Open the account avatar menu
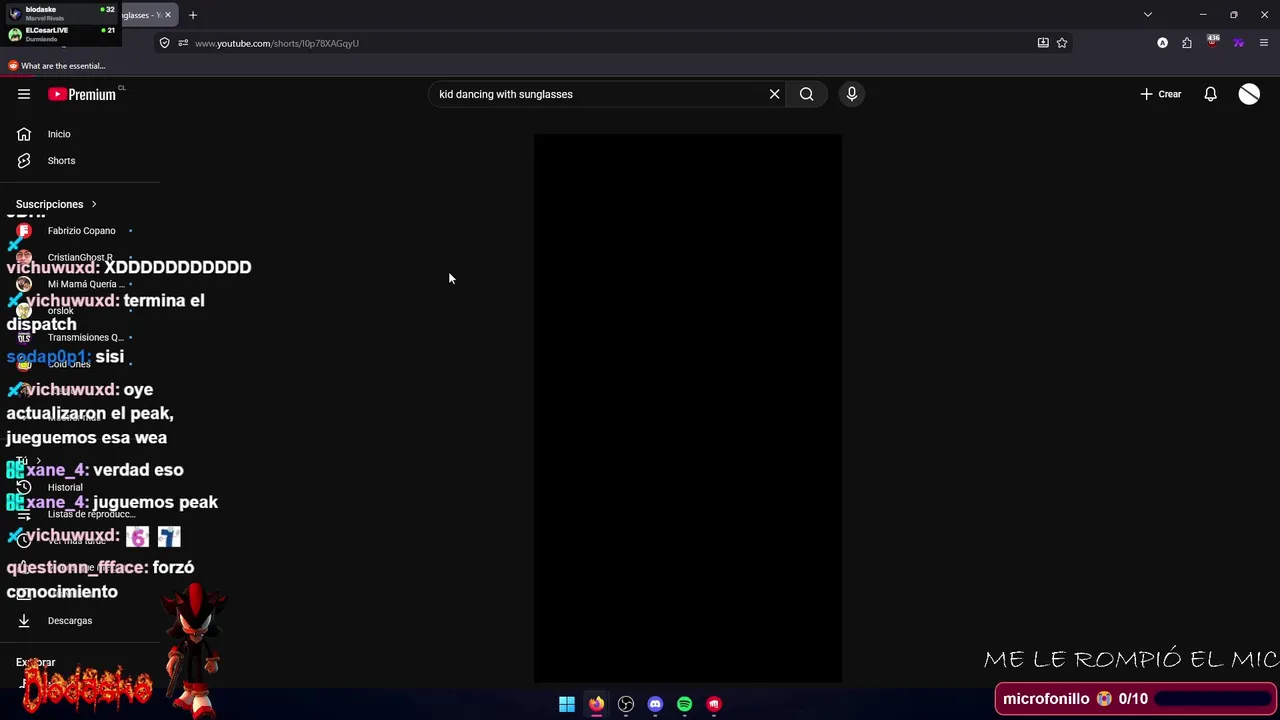 [x=1249, y=94]
